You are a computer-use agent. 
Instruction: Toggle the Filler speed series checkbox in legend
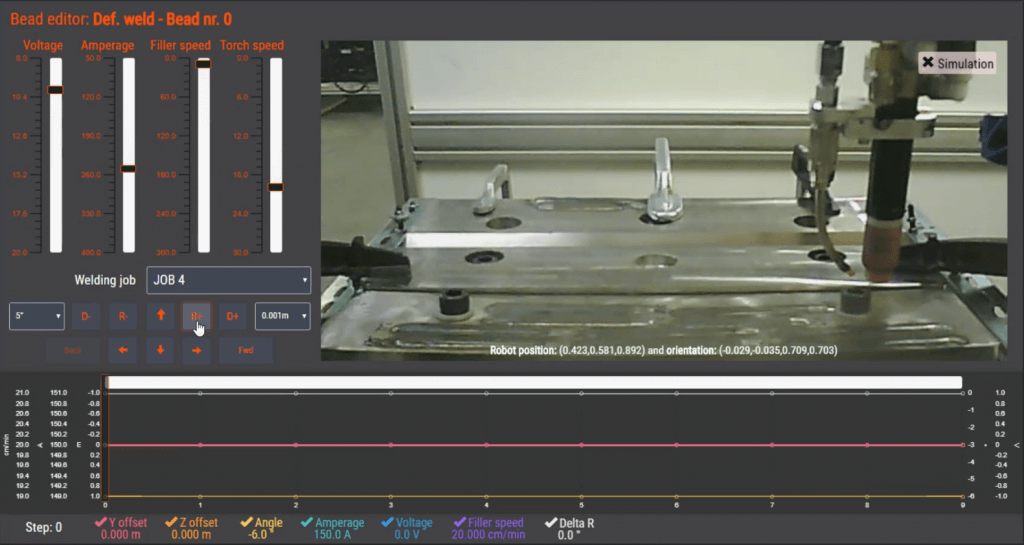pos(460,522)
